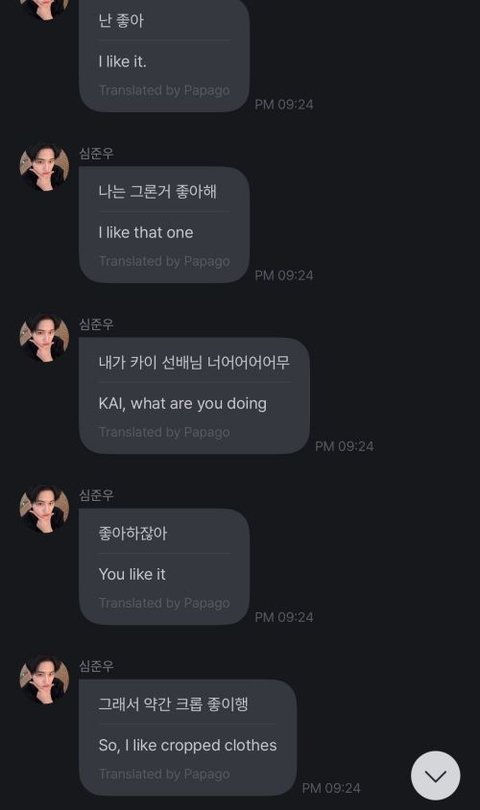Tap the avatar next to 'cropped clothes' message
This screenshot has height=810, width=480.
pos(44,680)
